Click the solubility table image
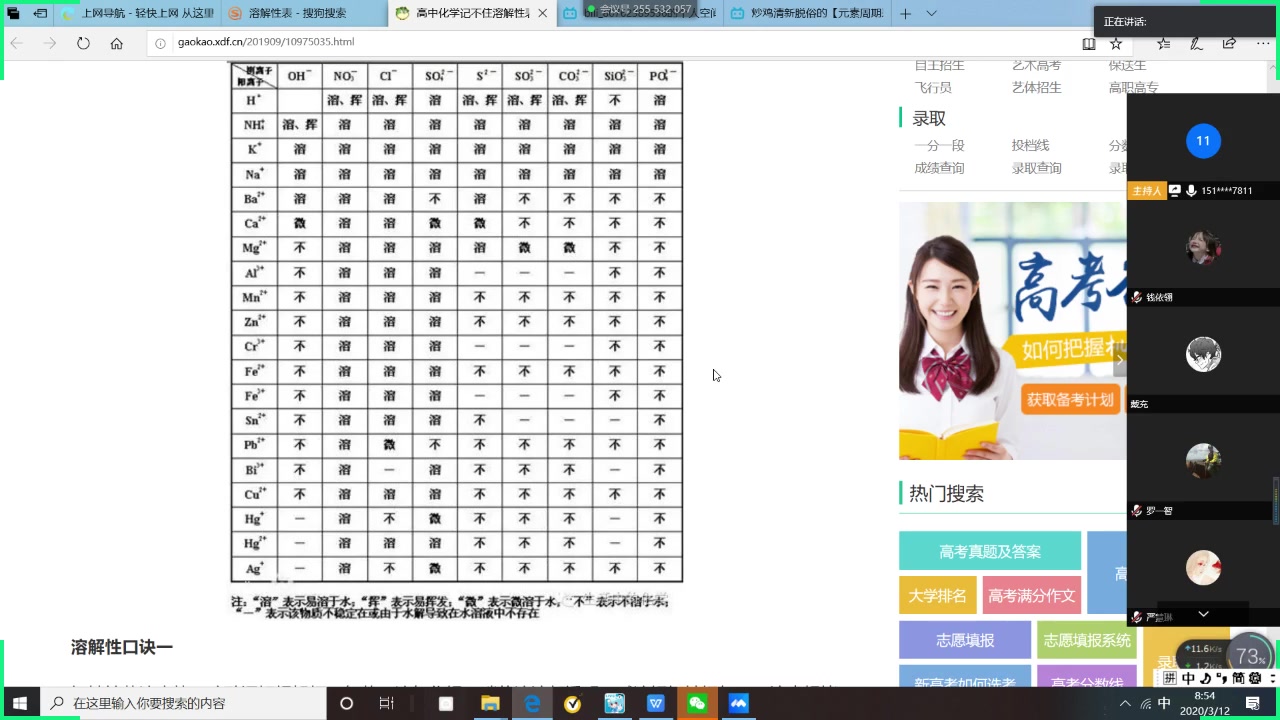1280x720 pixels. point(456,340)
